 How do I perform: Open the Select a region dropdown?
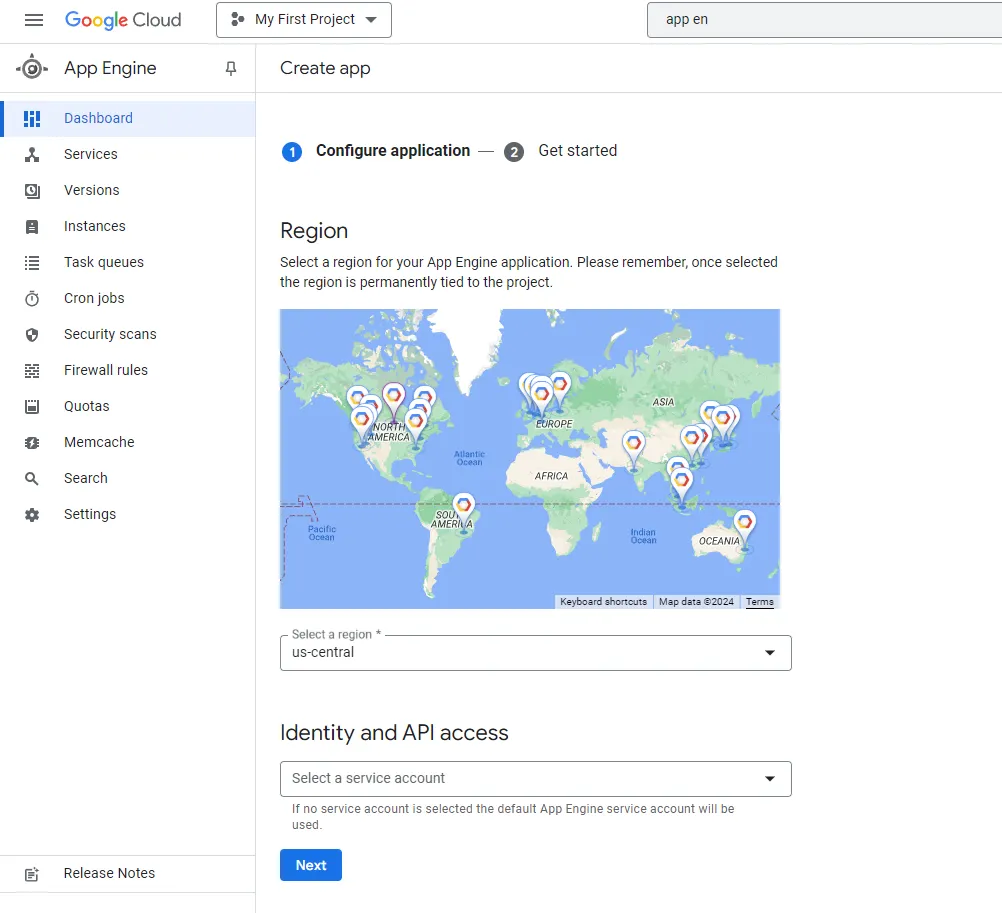(x=536, y=652)
